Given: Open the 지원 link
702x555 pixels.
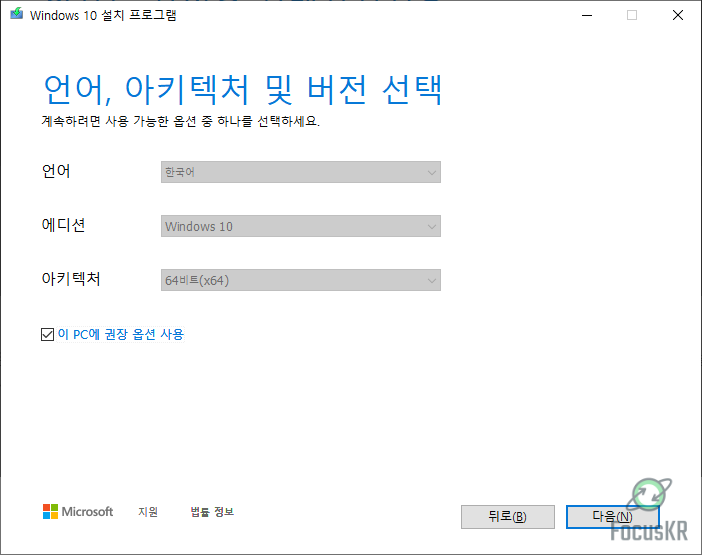Looking at the screenshot, I should 148,512.
